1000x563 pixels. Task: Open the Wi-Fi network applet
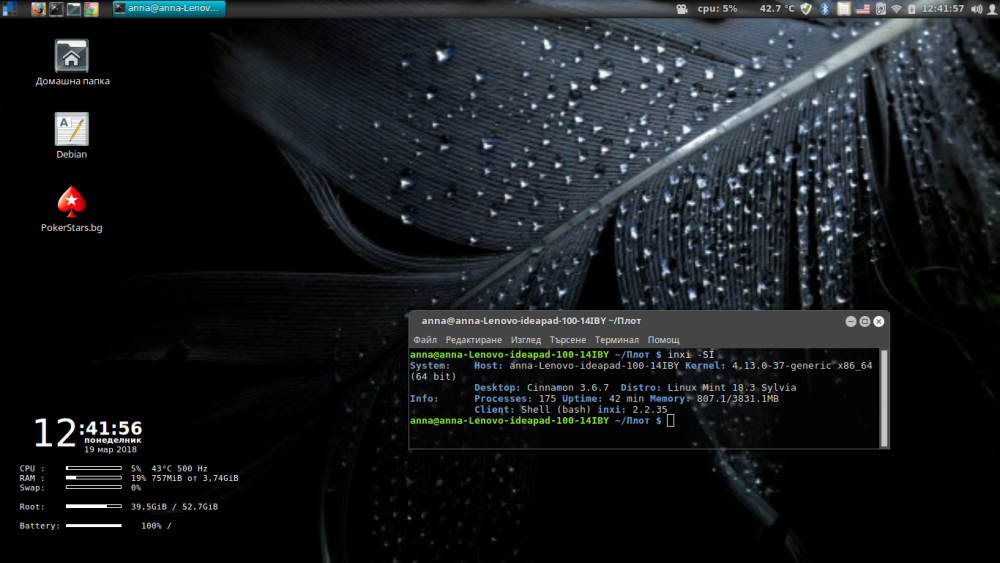[x=896, y=9]
